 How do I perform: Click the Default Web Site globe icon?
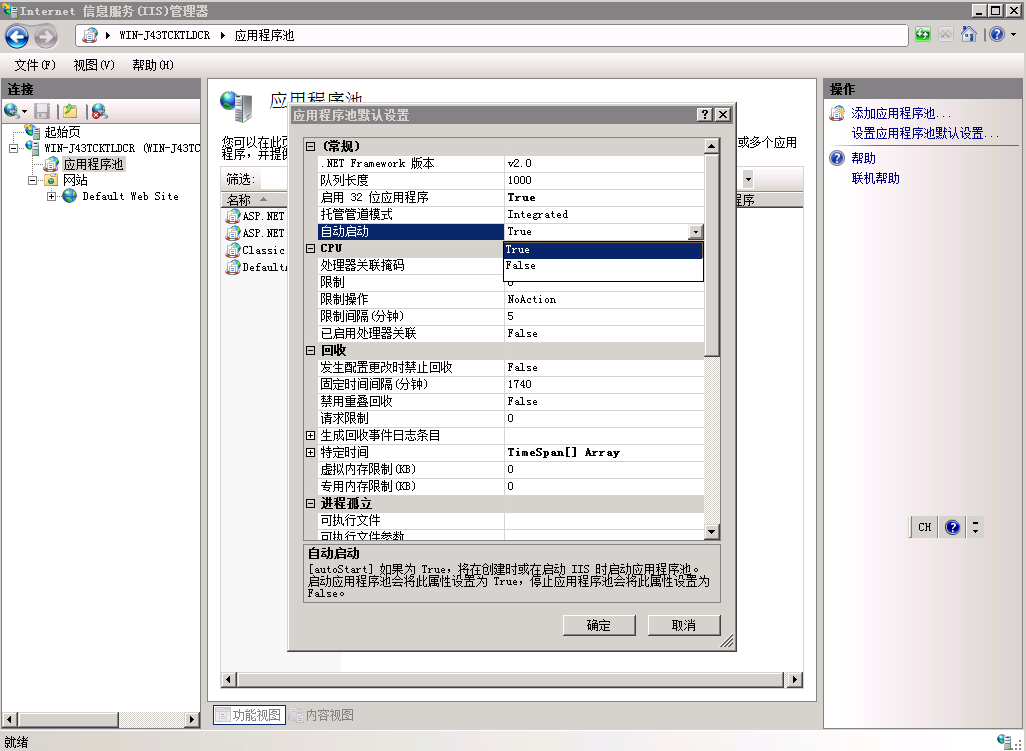coord(69,196)
